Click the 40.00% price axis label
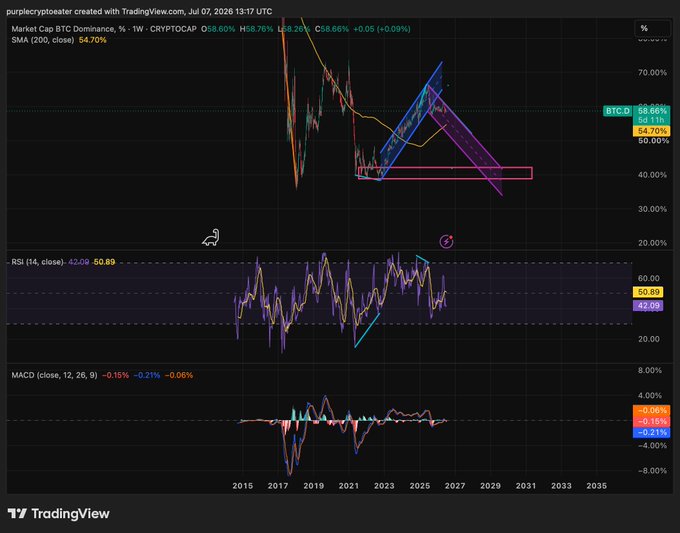The height and width of the screenshot is (533, 680). 652,175
